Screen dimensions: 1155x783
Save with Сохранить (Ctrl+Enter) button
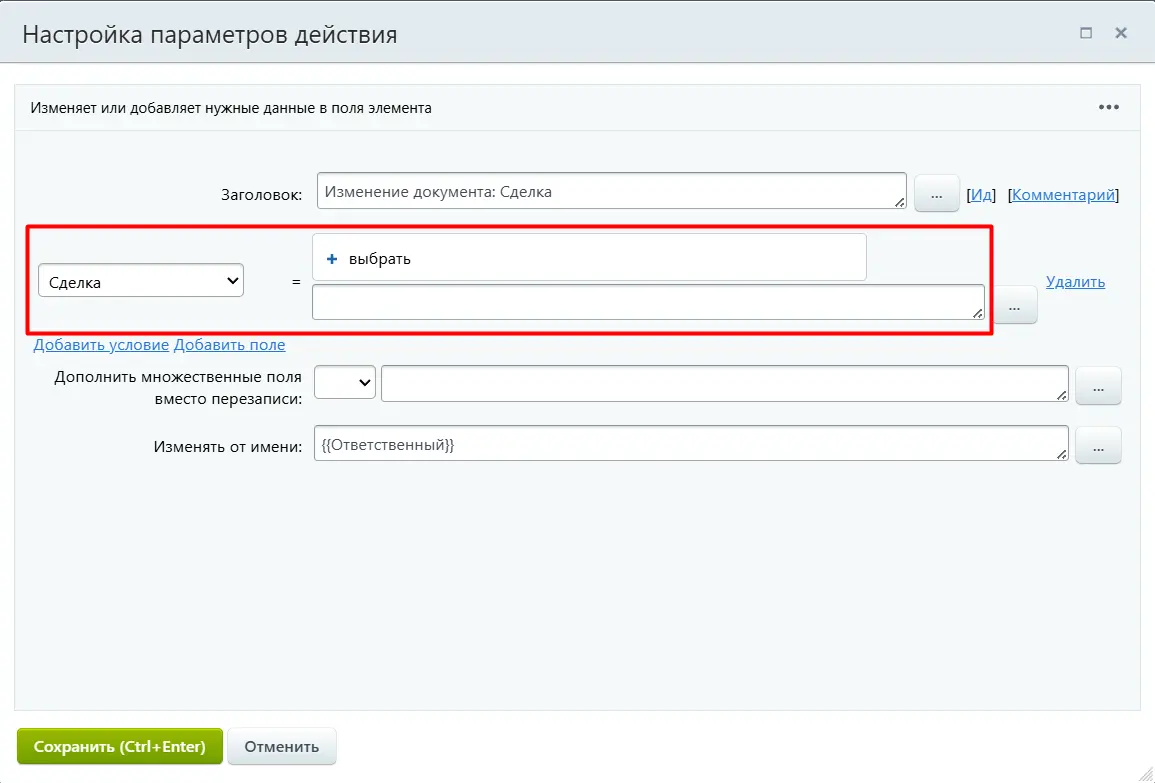[x=119, y=746]
